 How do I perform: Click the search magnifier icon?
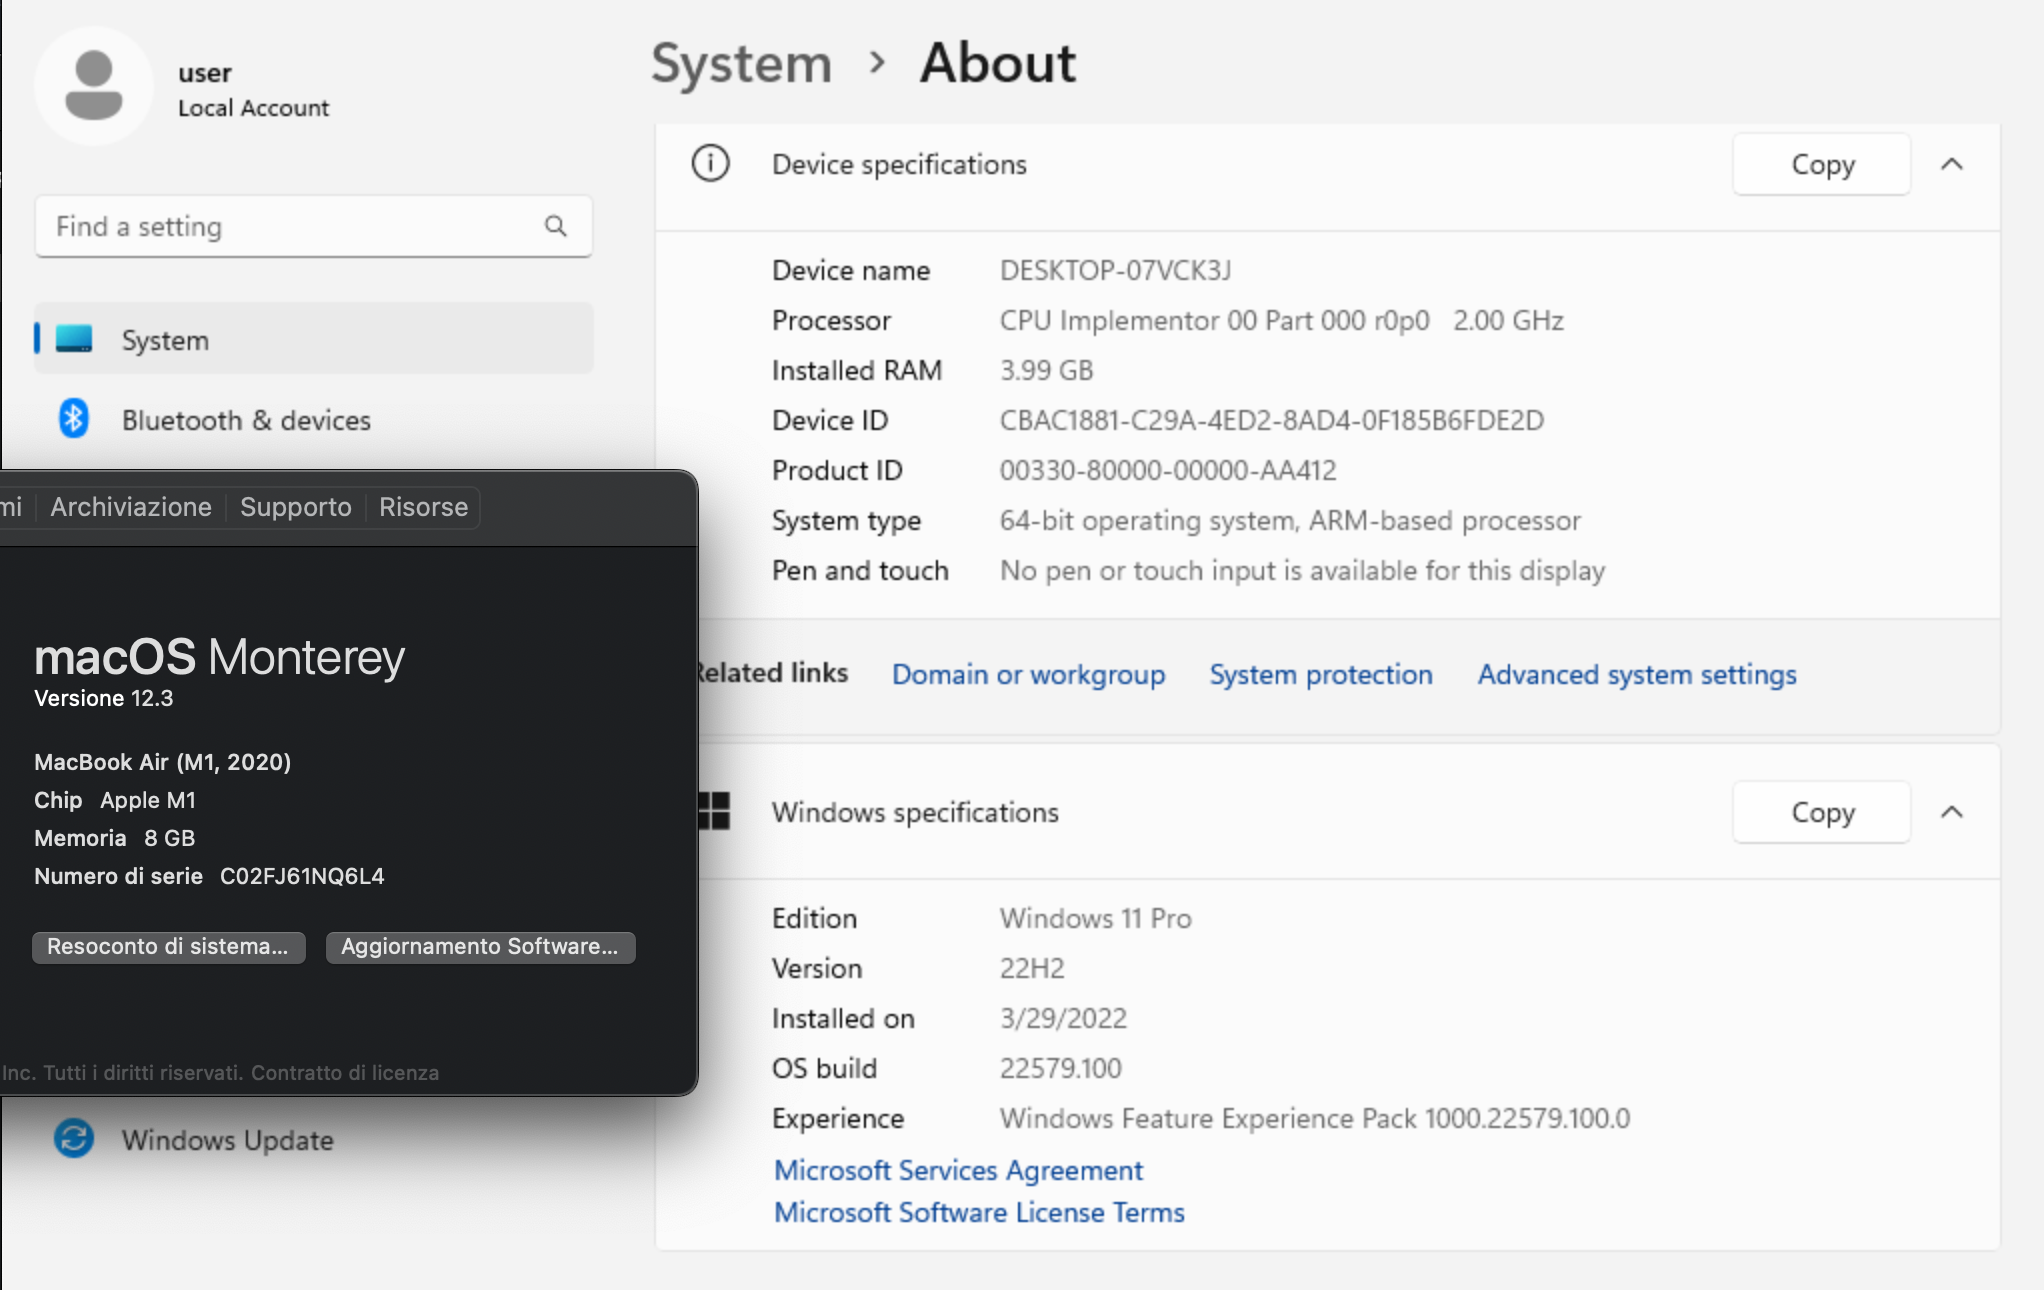point(556,226)
